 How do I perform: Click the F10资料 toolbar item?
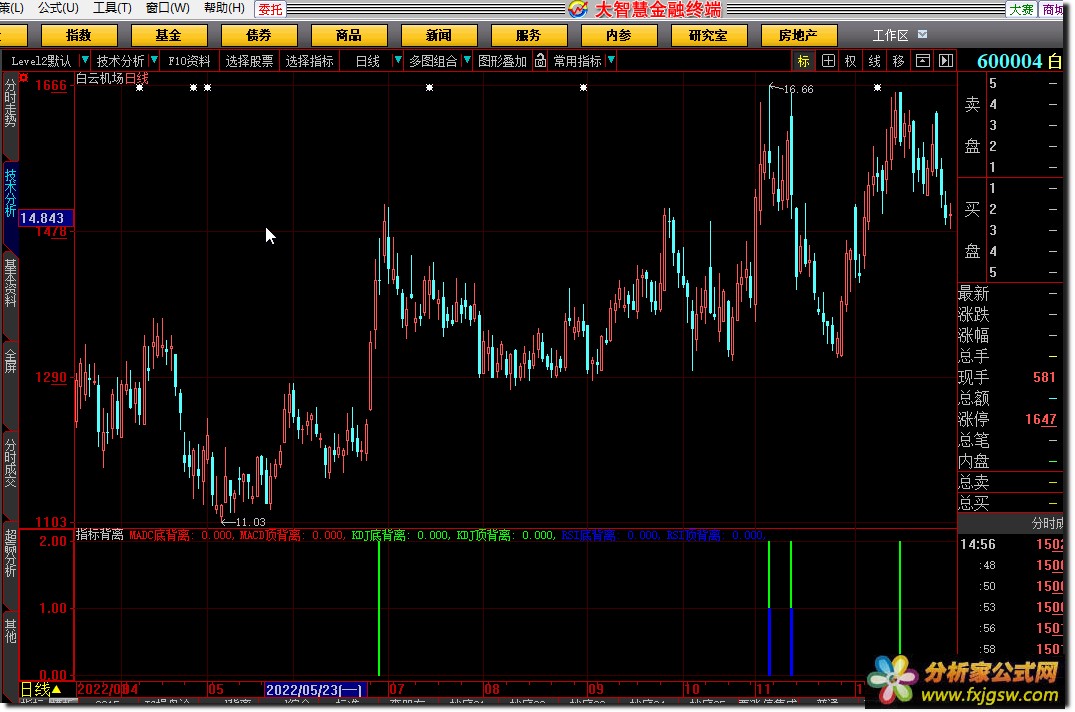pyautogui.click(x=189, y=61)
